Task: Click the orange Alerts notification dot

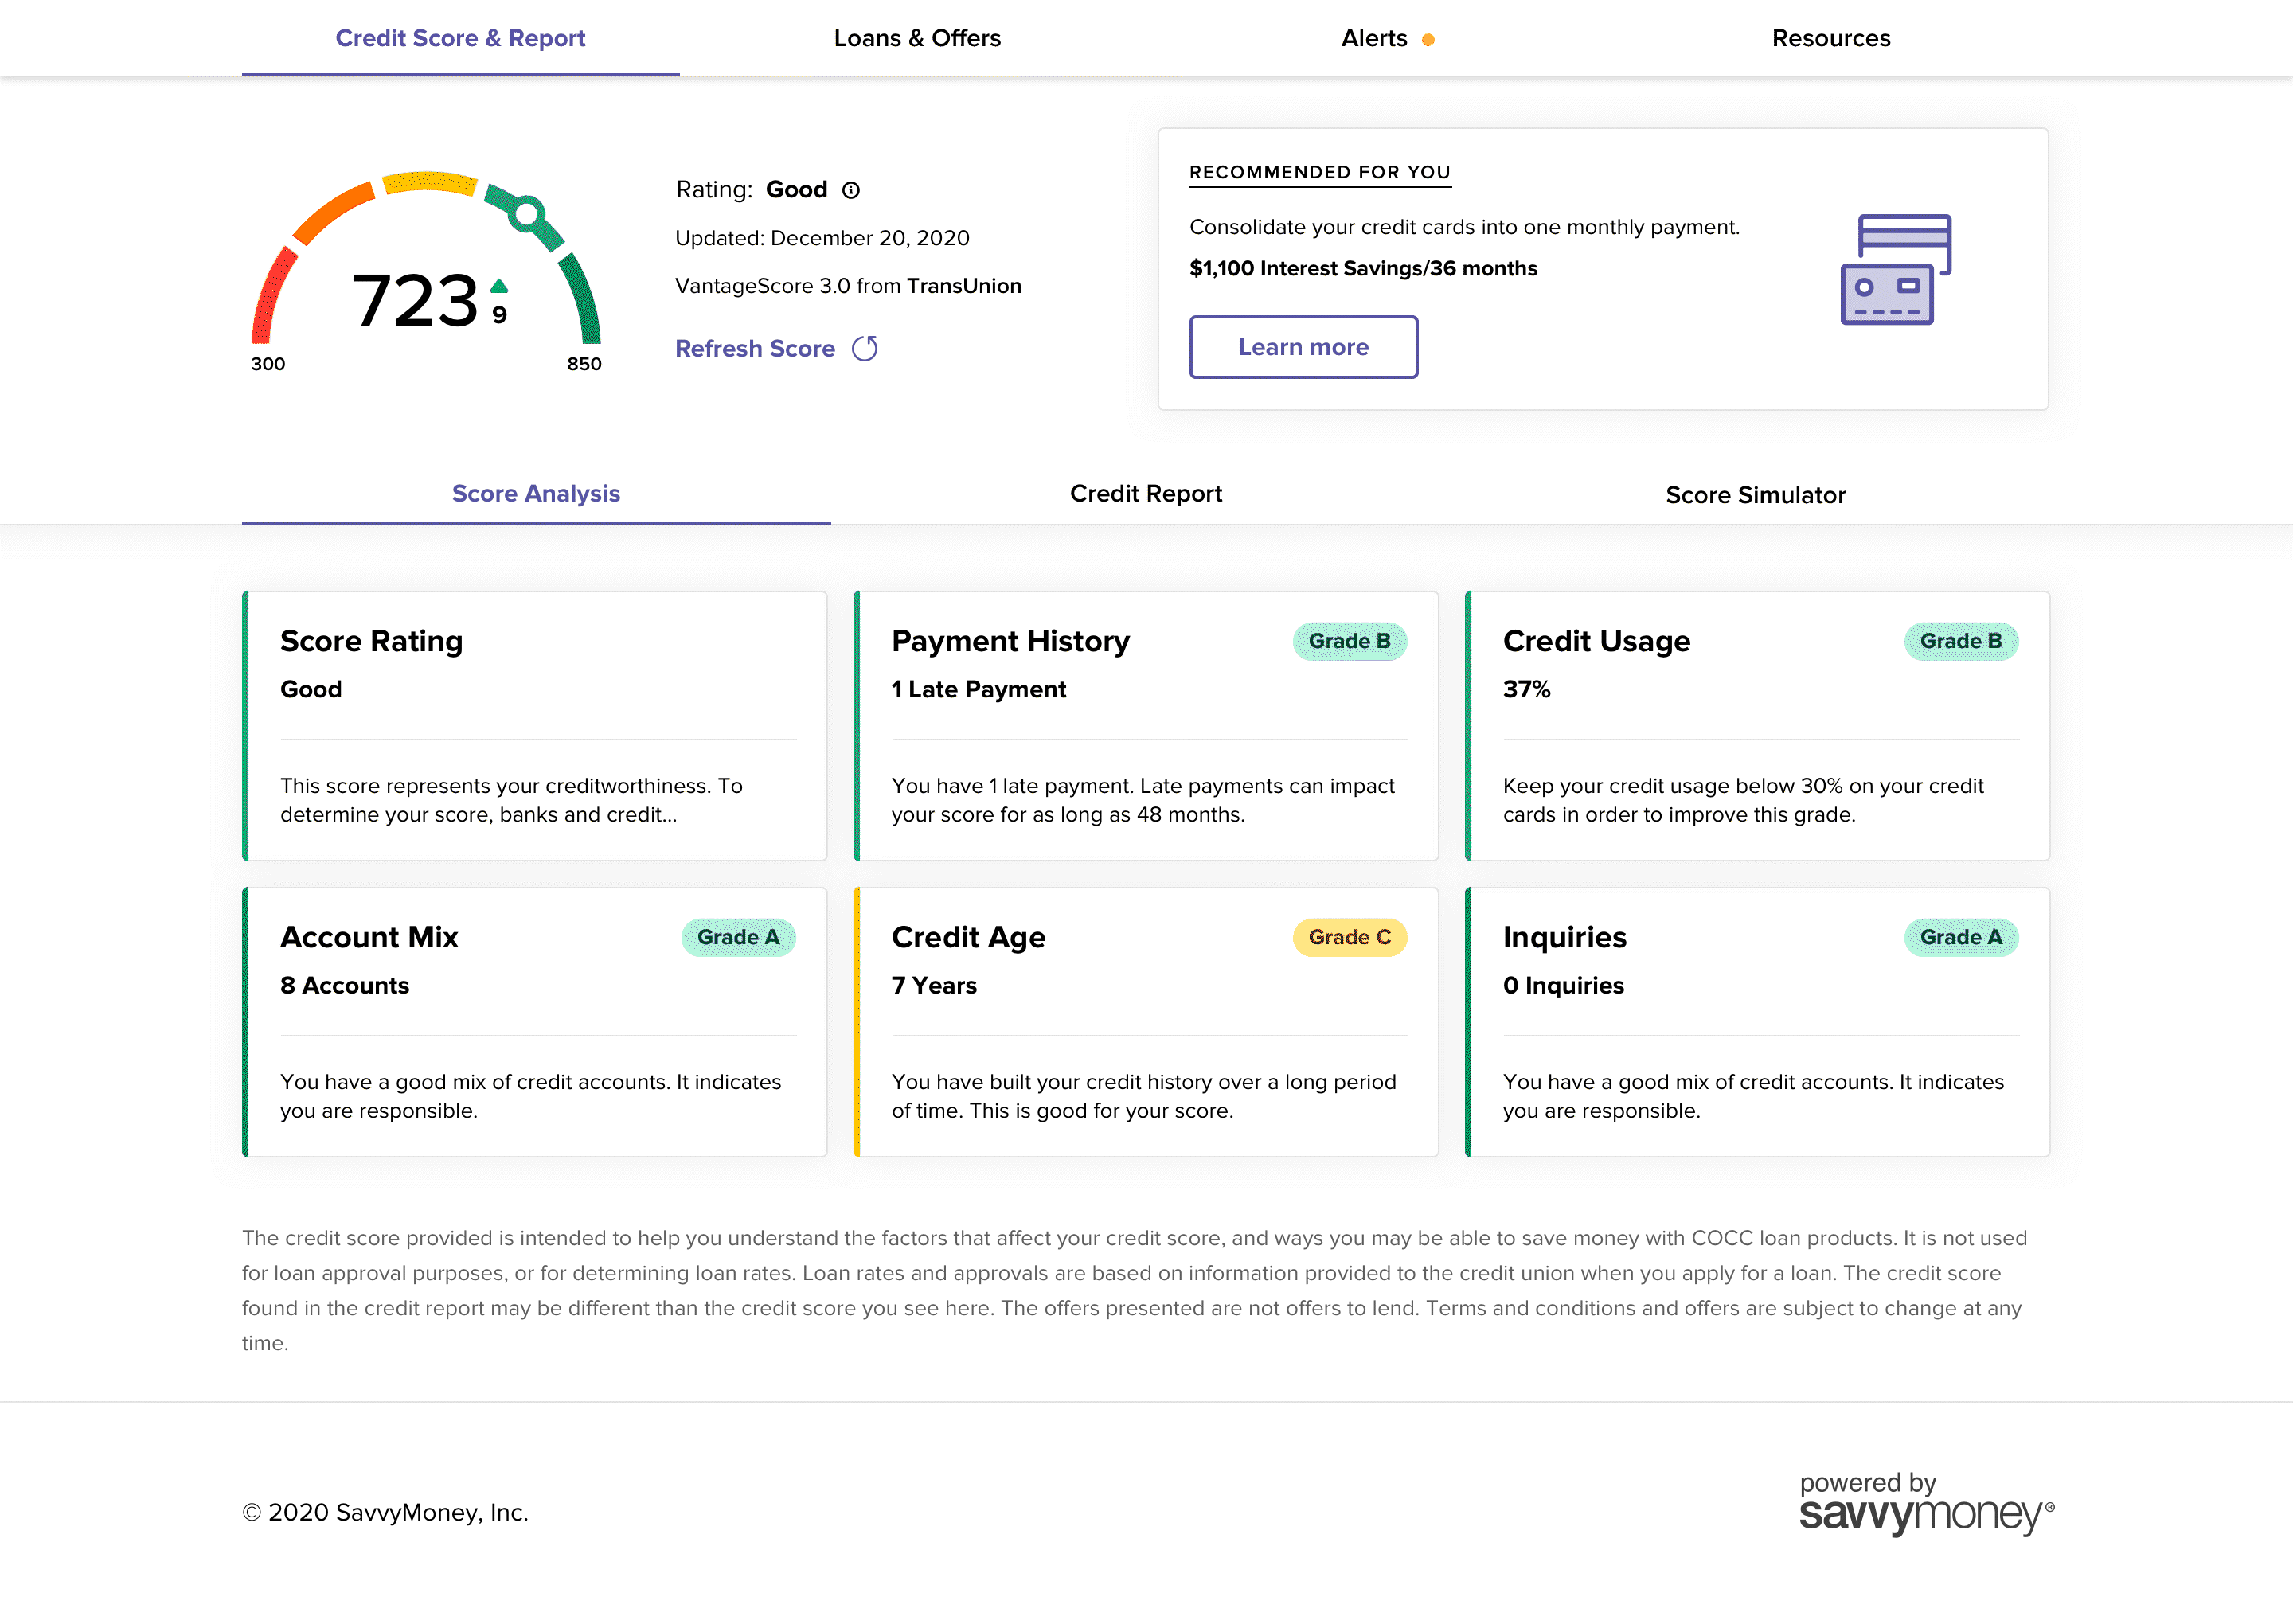Action: [x=1428, y=40]
